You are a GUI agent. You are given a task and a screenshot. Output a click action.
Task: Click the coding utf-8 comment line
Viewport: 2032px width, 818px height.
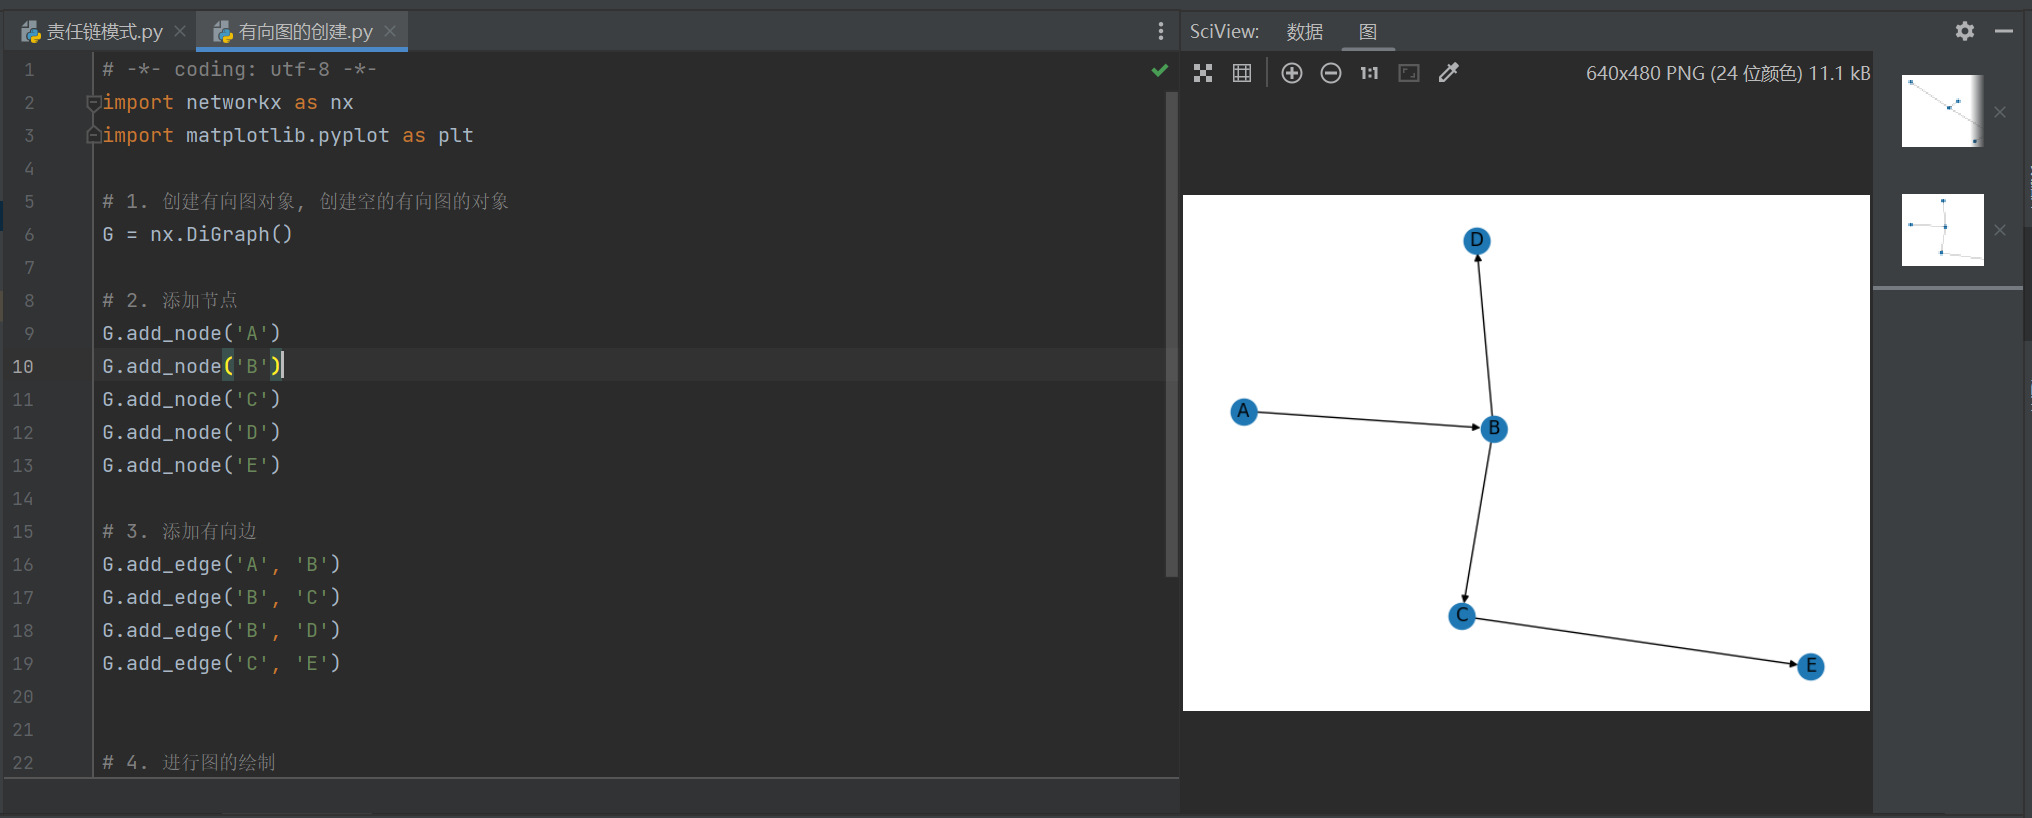tap(239, 70)
